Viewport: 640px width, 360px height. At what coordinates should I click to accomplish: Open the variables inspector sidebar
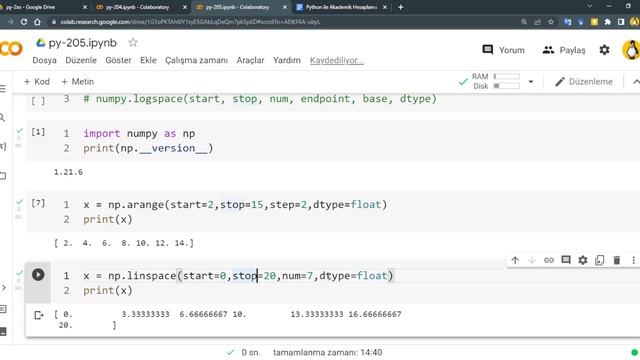(x=3, y=146)
